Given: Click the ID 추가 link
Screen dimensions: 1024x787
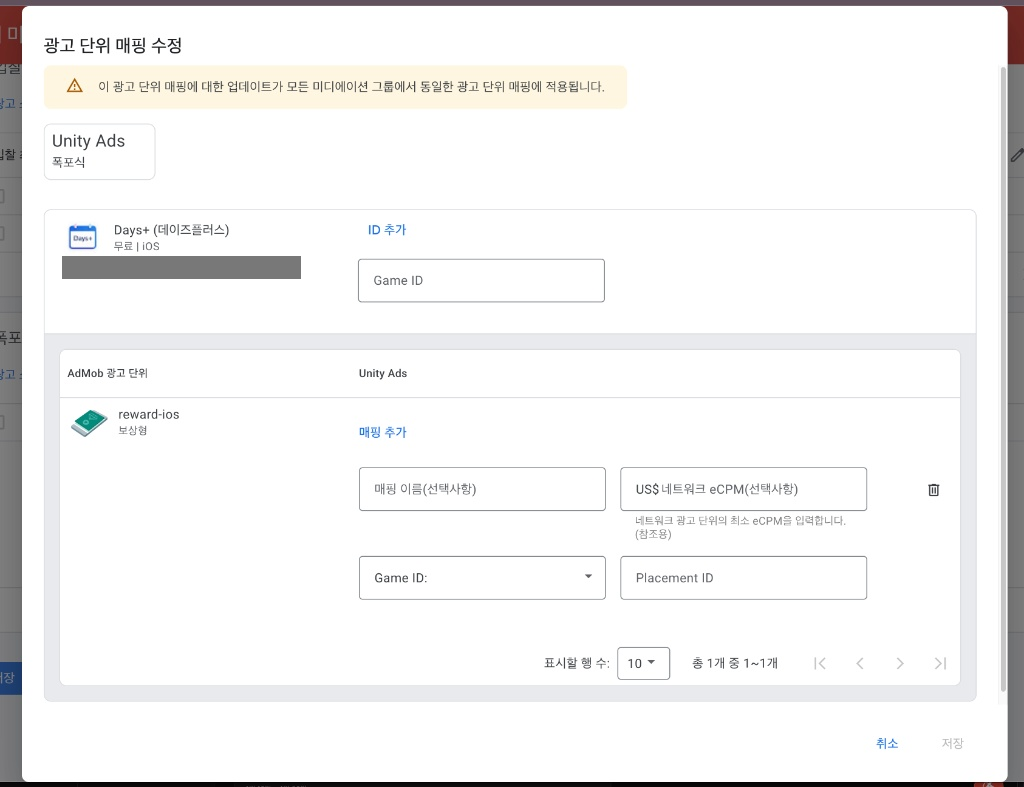Looking at the screenshot, I should tap(387, 230).
